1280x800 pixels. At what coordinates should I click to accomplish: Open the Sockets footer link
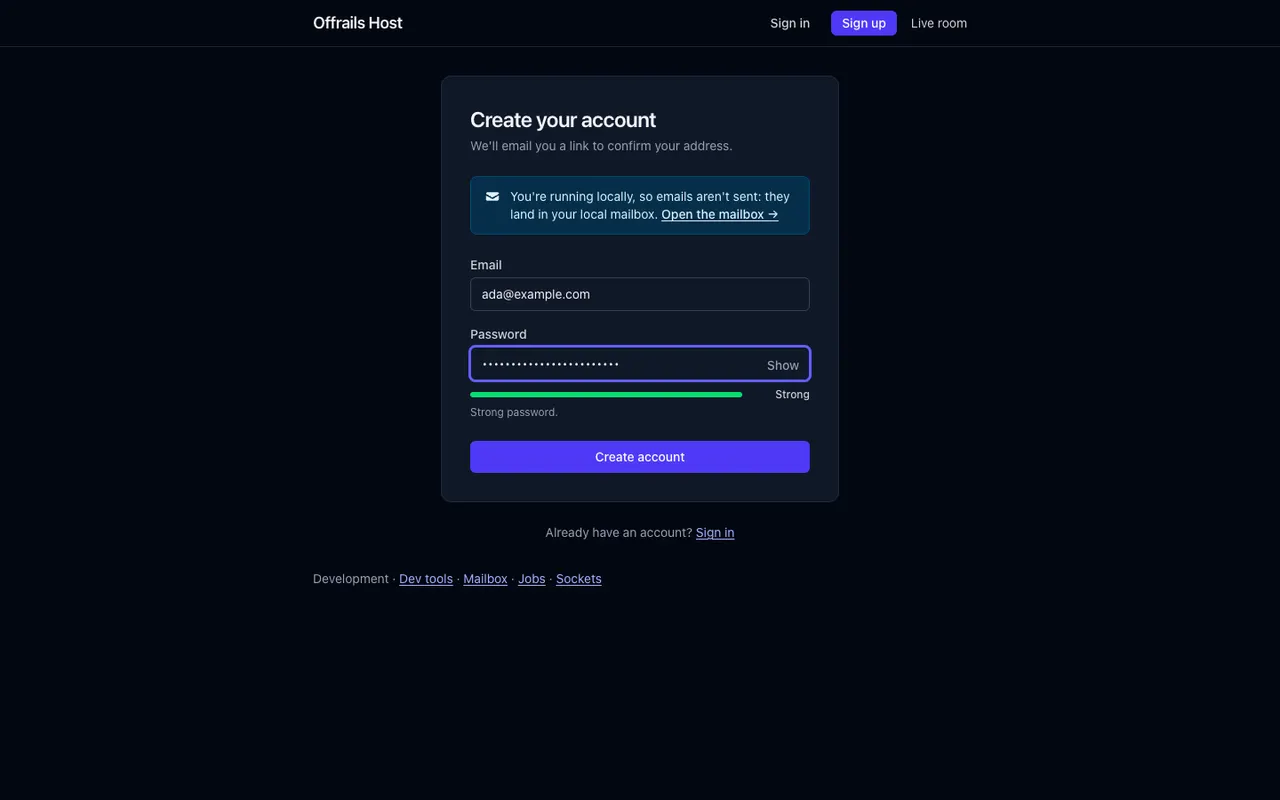pos(579,579)
